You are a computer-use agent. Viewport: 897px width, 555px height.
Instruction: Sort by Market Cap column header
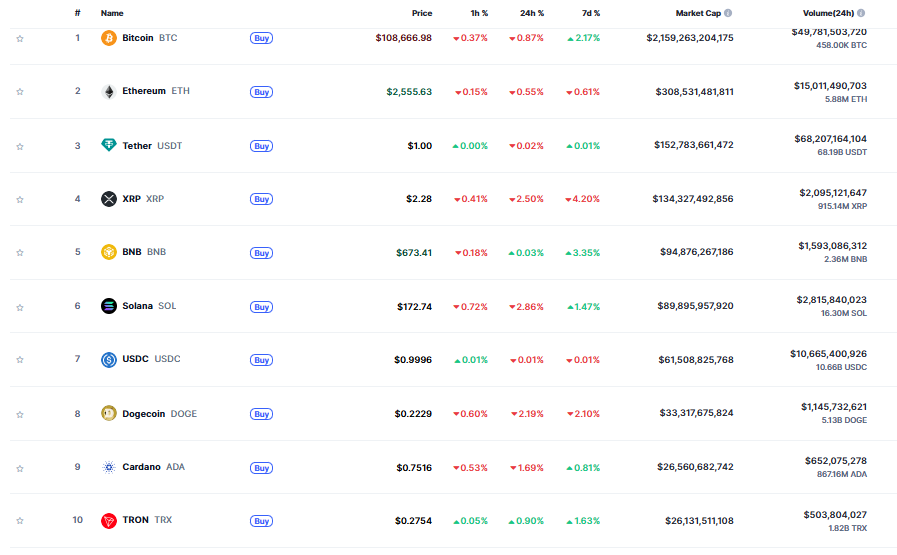tap(698, 13)
